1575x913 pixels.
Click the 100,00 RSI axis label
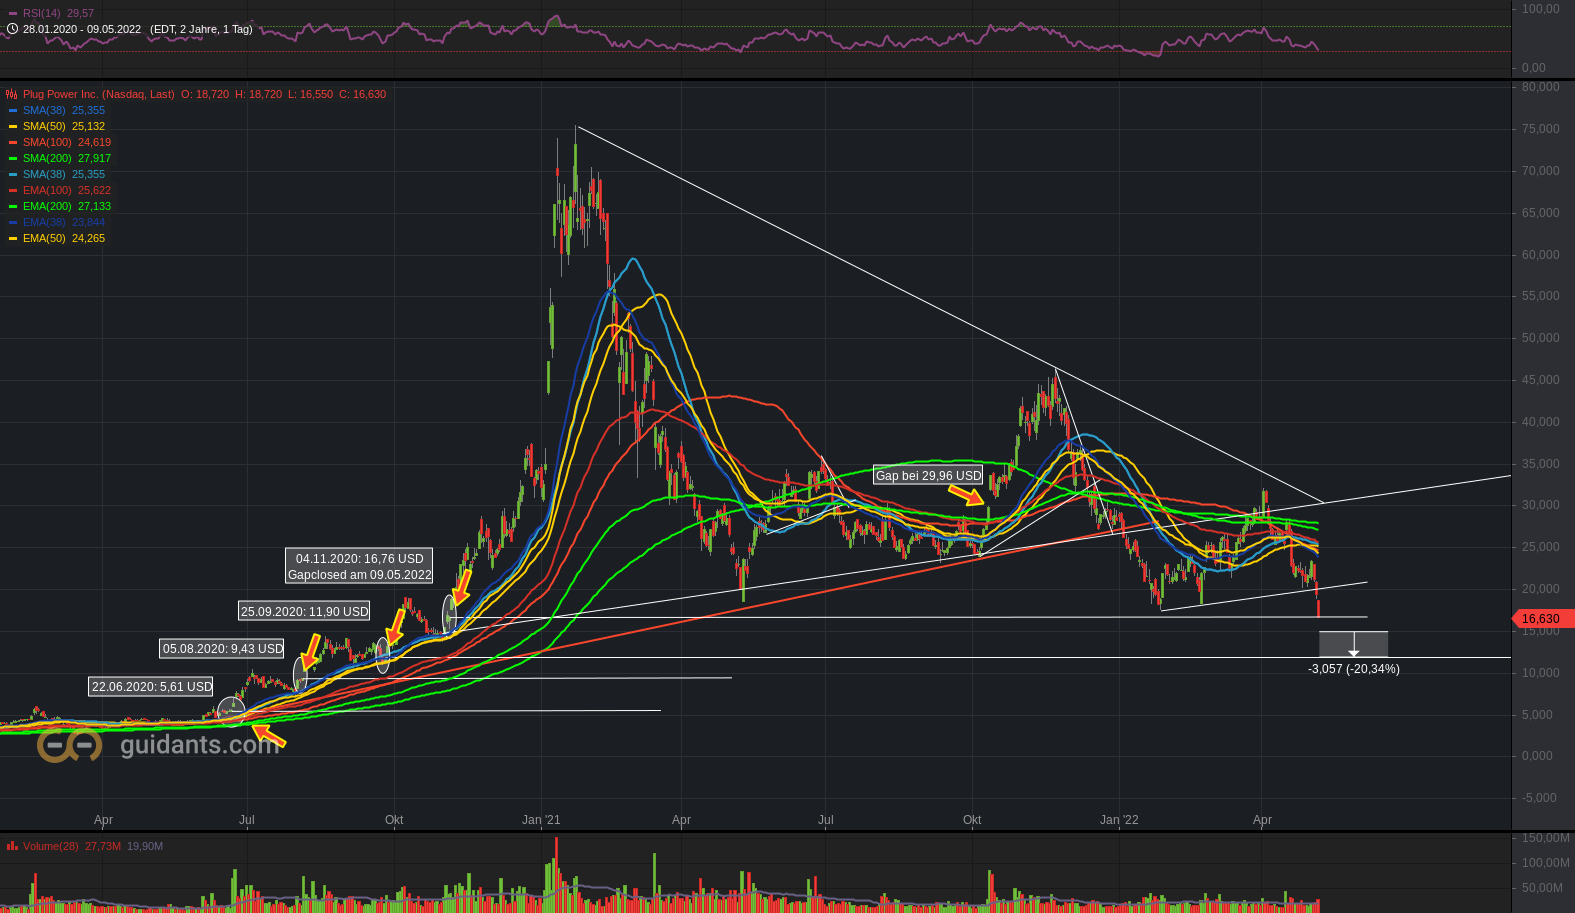click(1541, 9)
